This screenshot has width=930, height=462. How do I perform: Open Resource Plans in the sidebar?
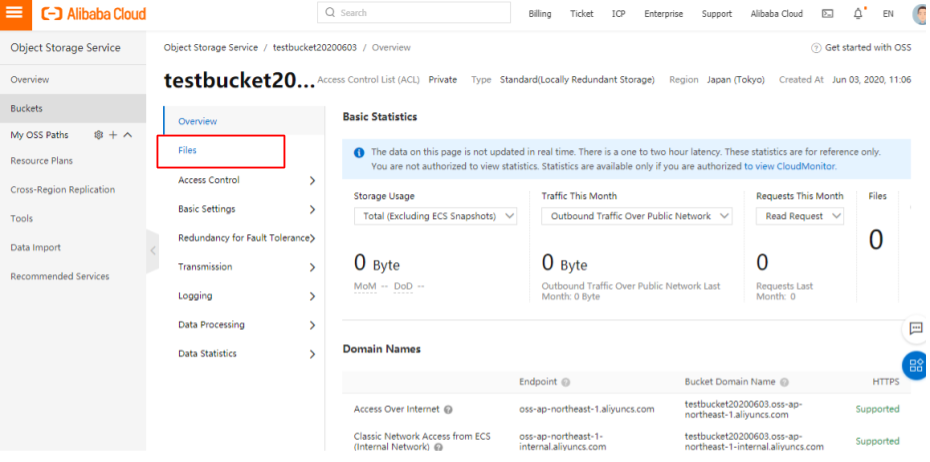pyautogui.click(x=42, y=161)
